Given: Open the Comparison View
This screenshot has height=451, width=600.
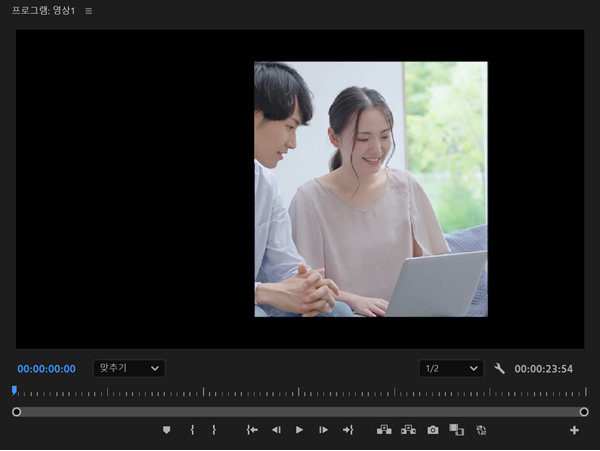Looking at the screenshot, I should click(457, 430).
